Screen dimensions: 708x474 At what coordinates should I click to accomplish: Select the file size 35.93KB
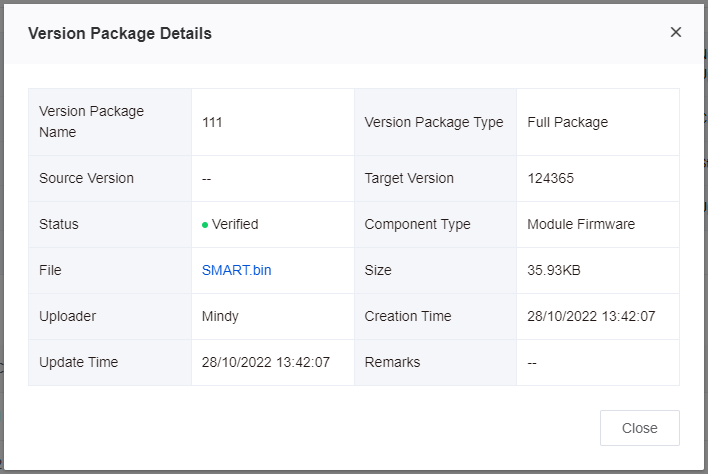point(554,270)
